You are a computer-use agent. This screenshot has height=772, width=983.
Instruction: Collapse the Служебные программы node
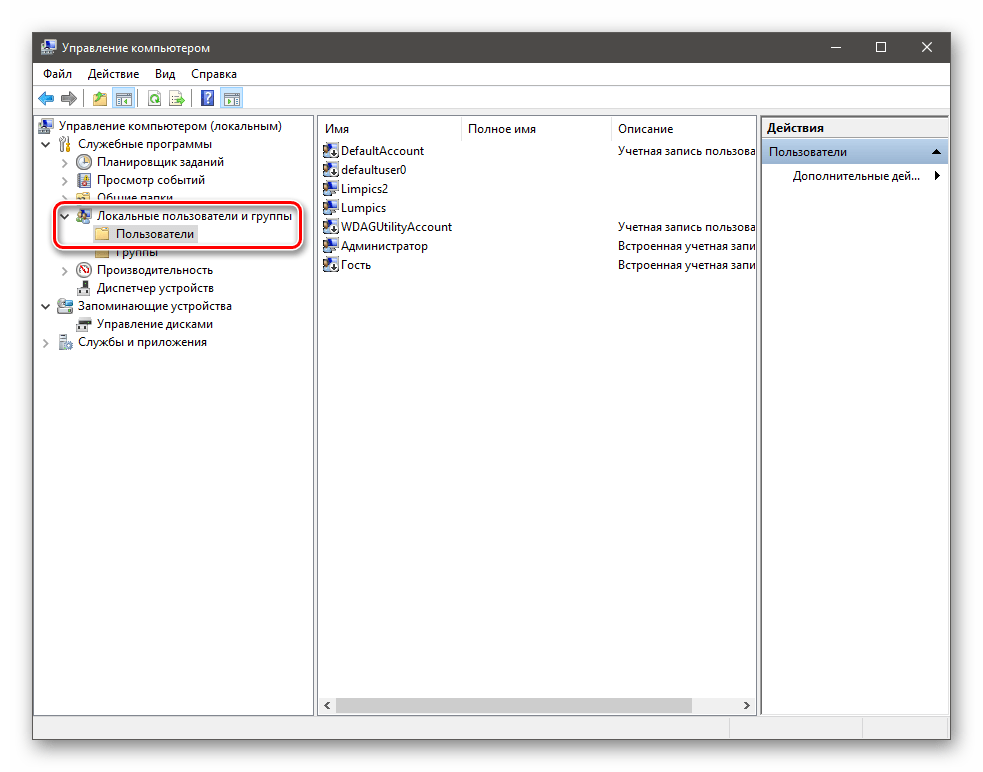pos(46,145)
